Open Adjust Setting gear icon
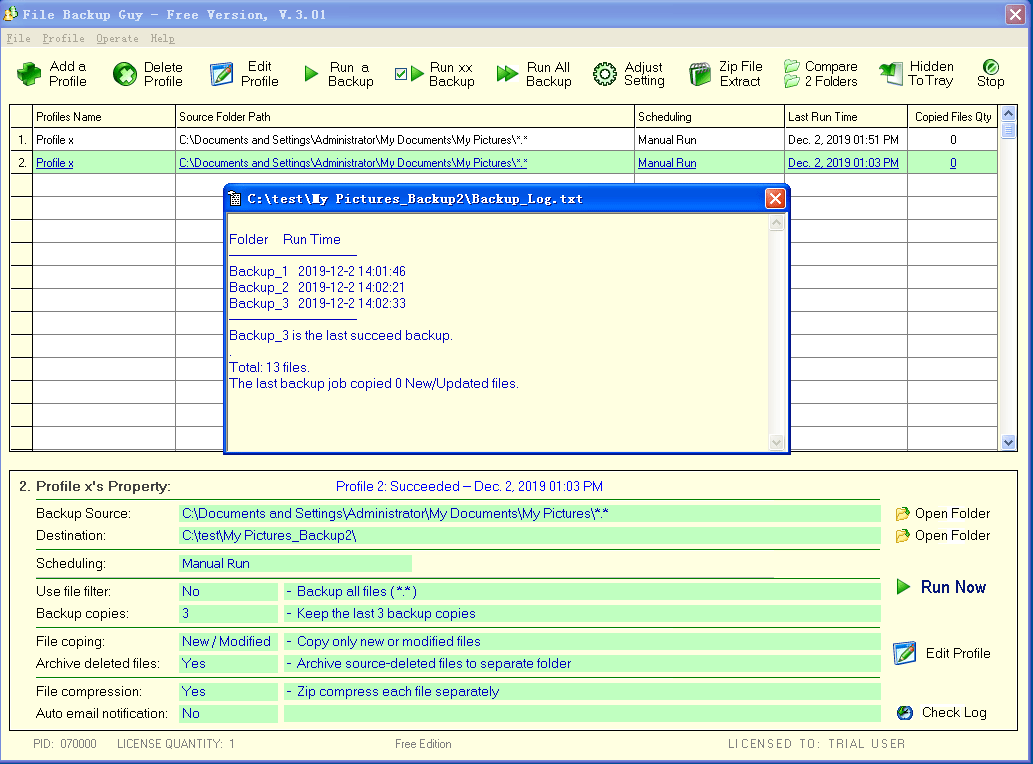Screen dimensions: 1033x764 tap(605, 74)
